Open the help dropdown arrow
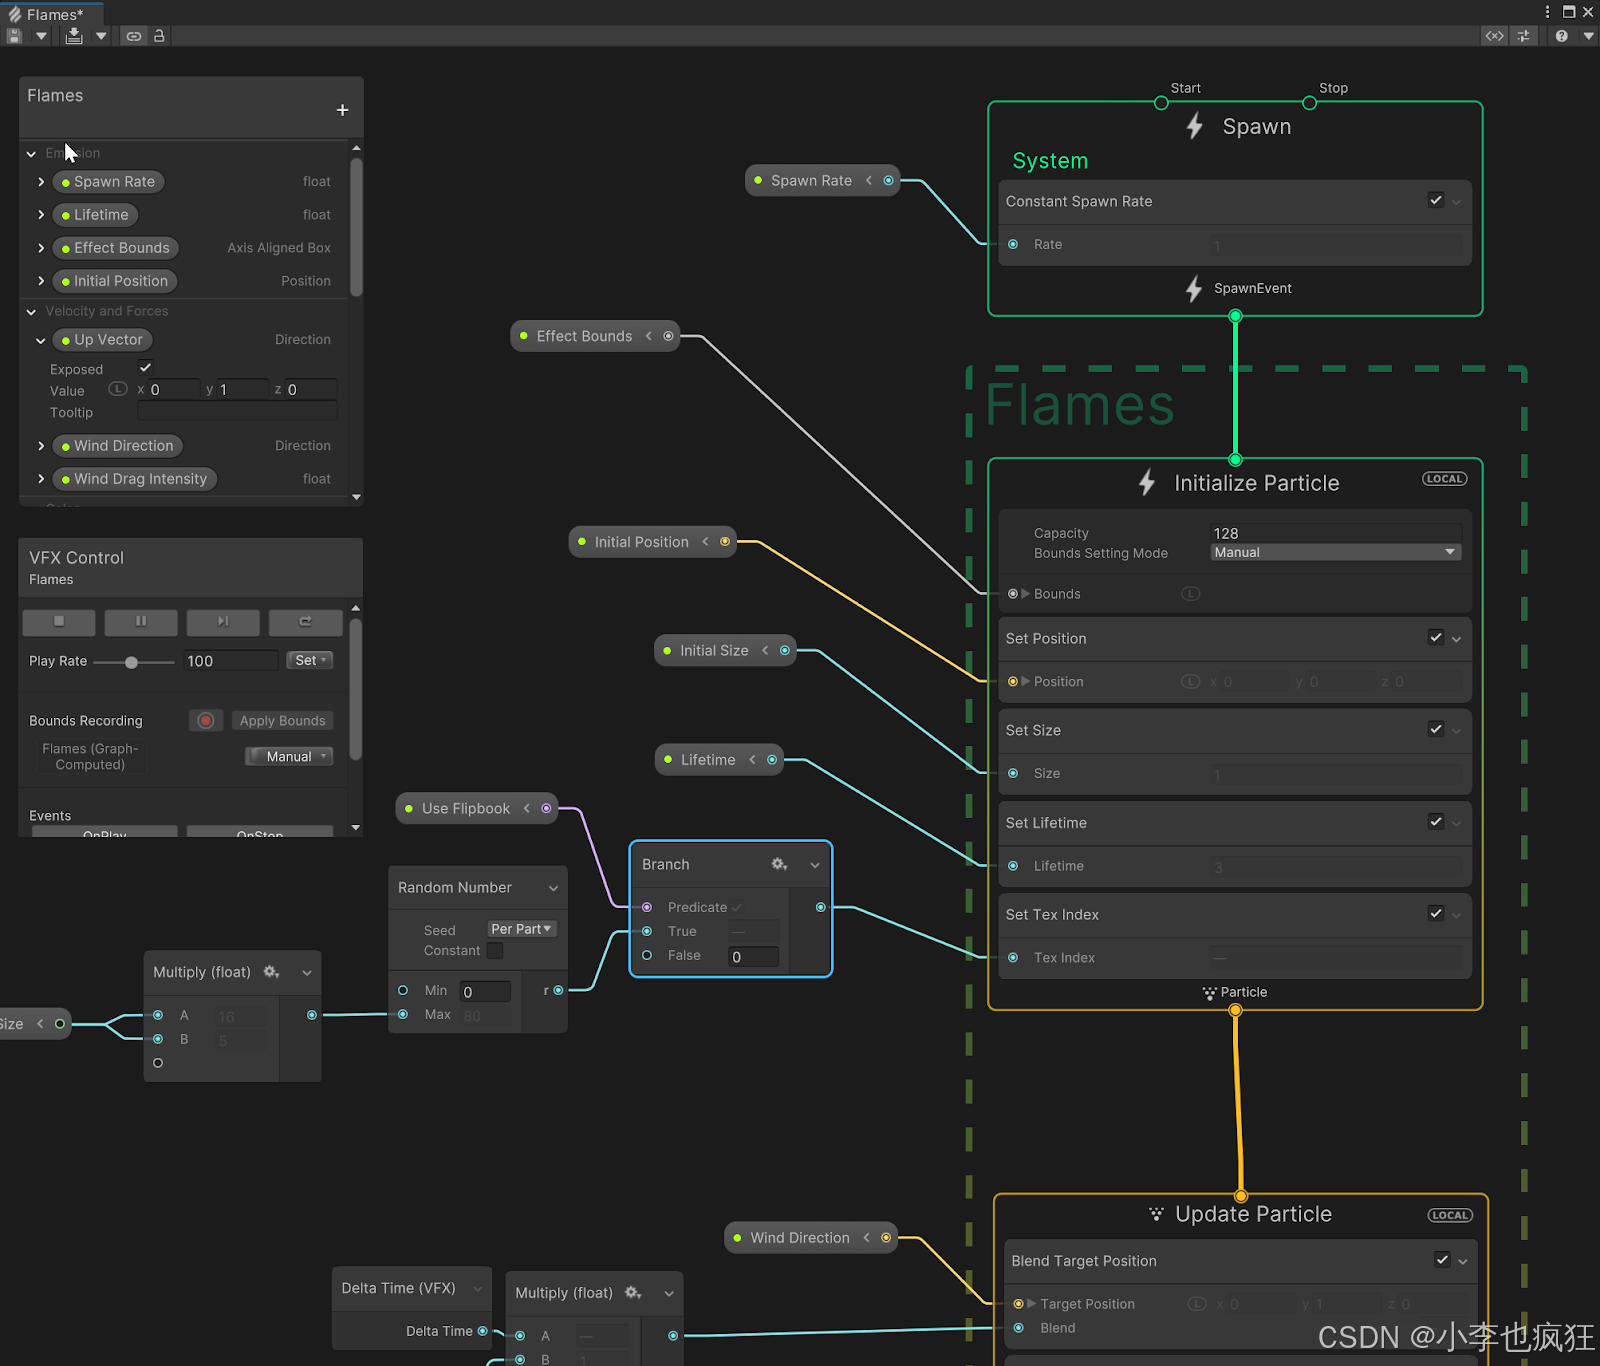The height and width of the screenshot is (1366, 1600). (x=1588, y=36)
